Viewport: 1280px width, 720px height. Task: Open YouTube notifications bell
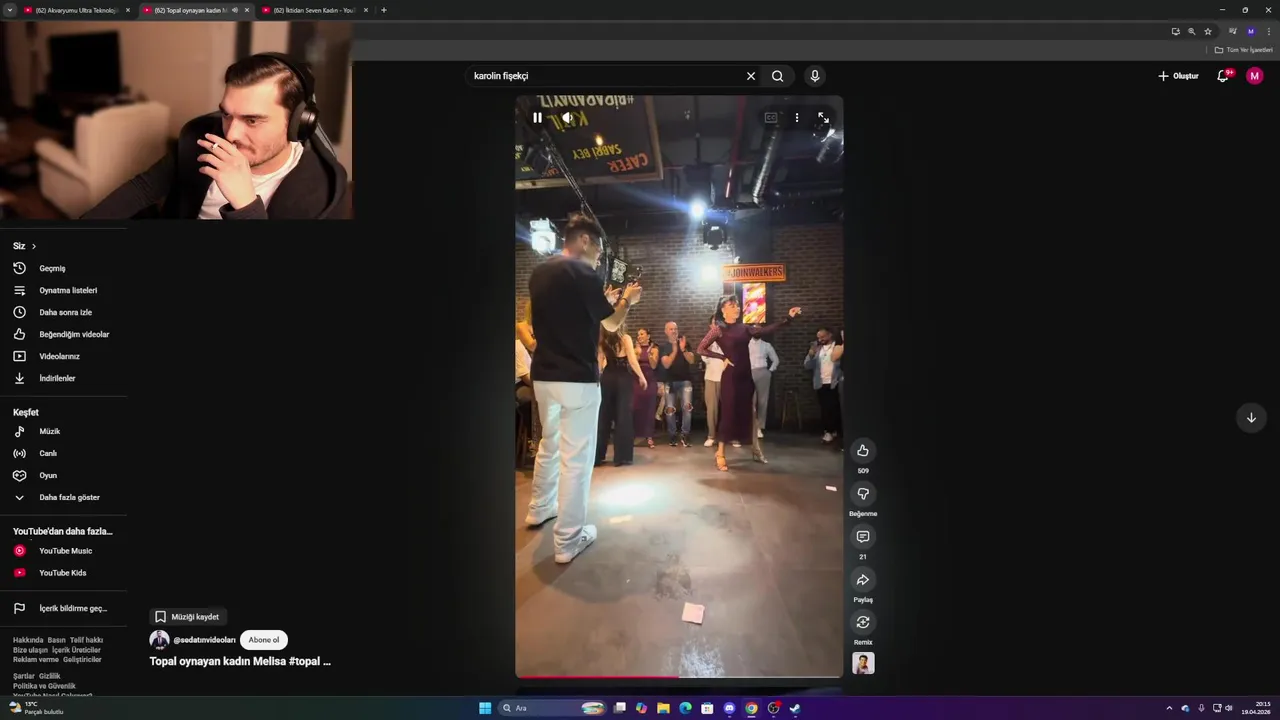tap(1223, 76)
